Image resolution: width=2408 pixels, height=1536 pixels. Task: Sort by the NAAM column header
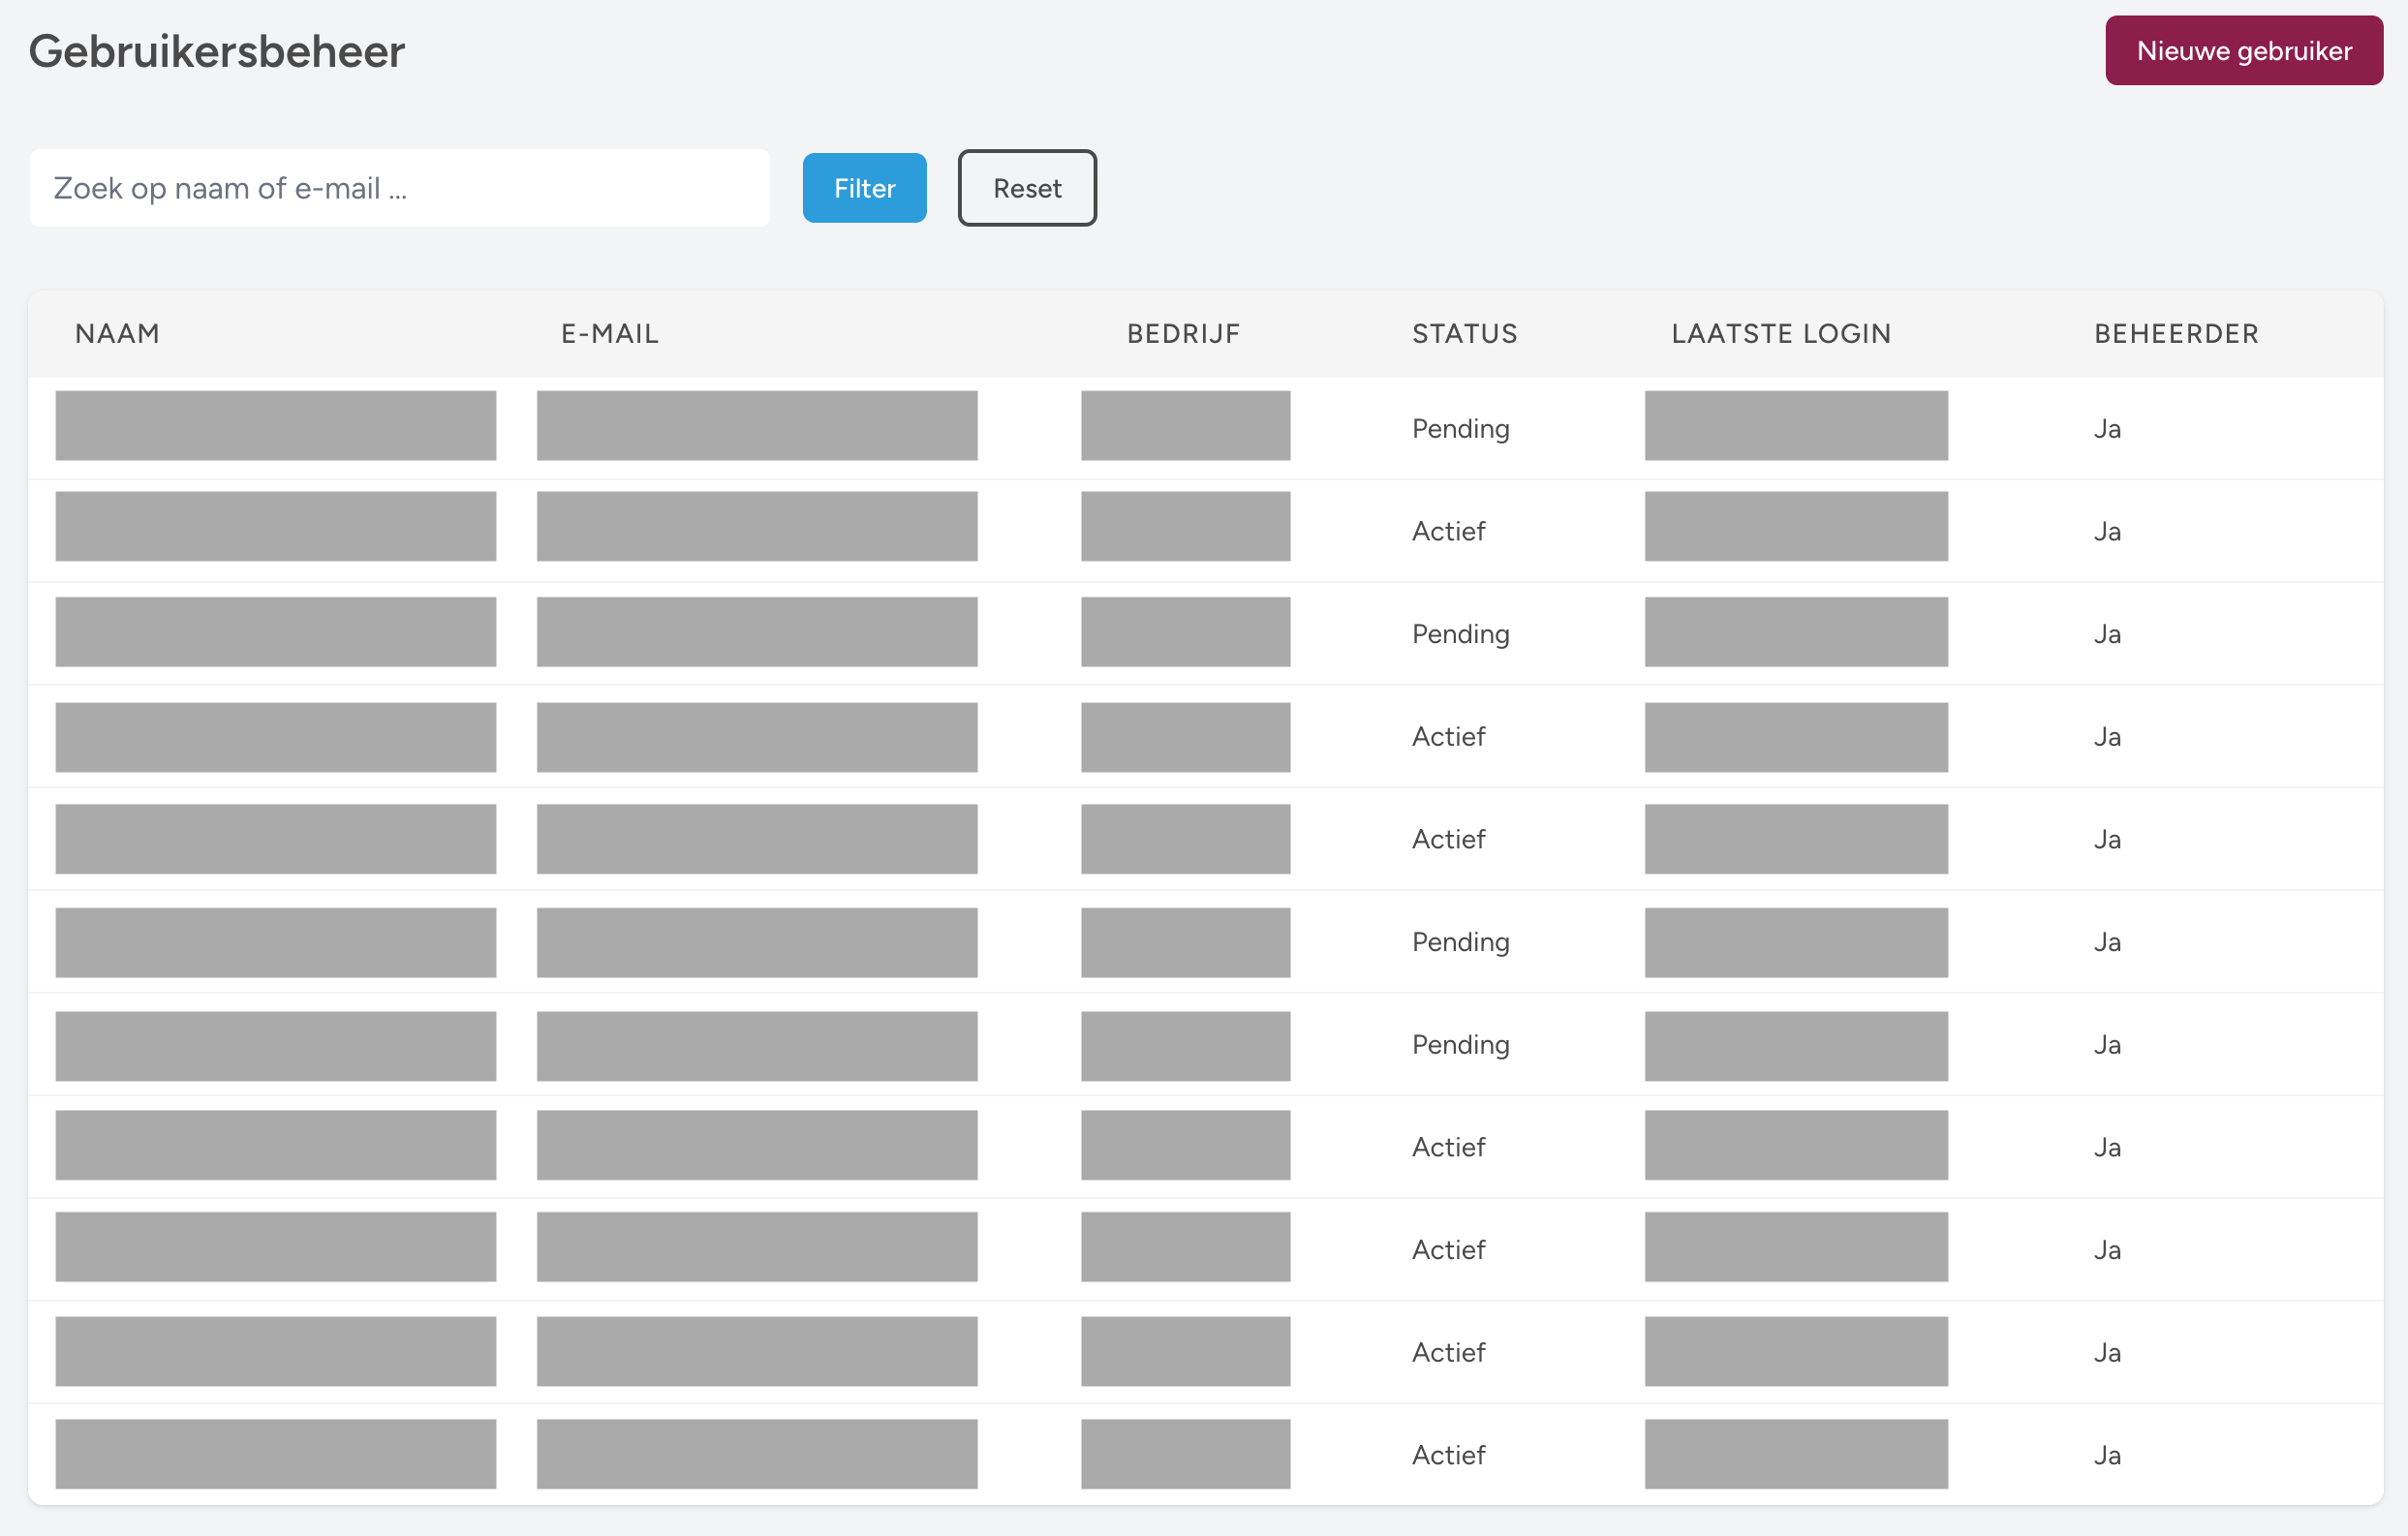[x=117, y=334]
